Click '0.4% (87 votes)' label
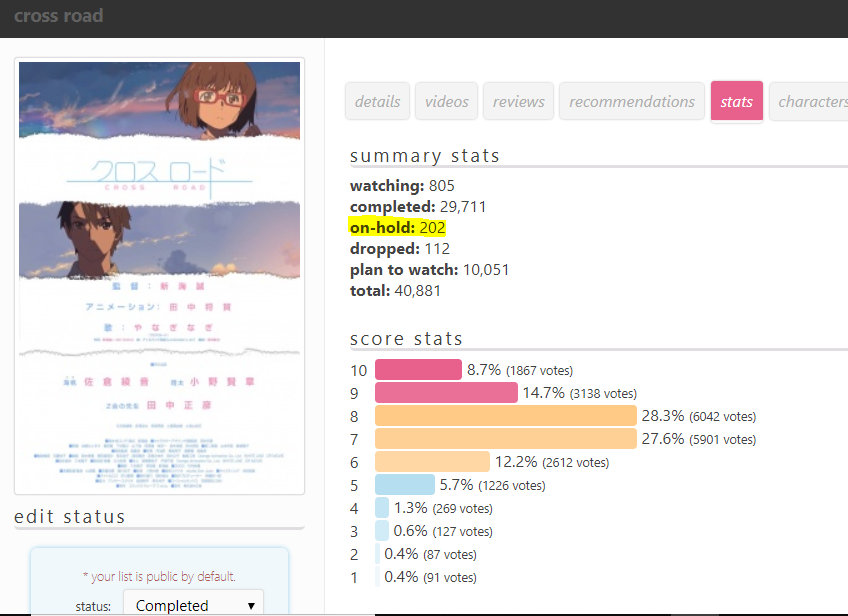This screenshot has width=848, height=616. [x=430, y=554]
